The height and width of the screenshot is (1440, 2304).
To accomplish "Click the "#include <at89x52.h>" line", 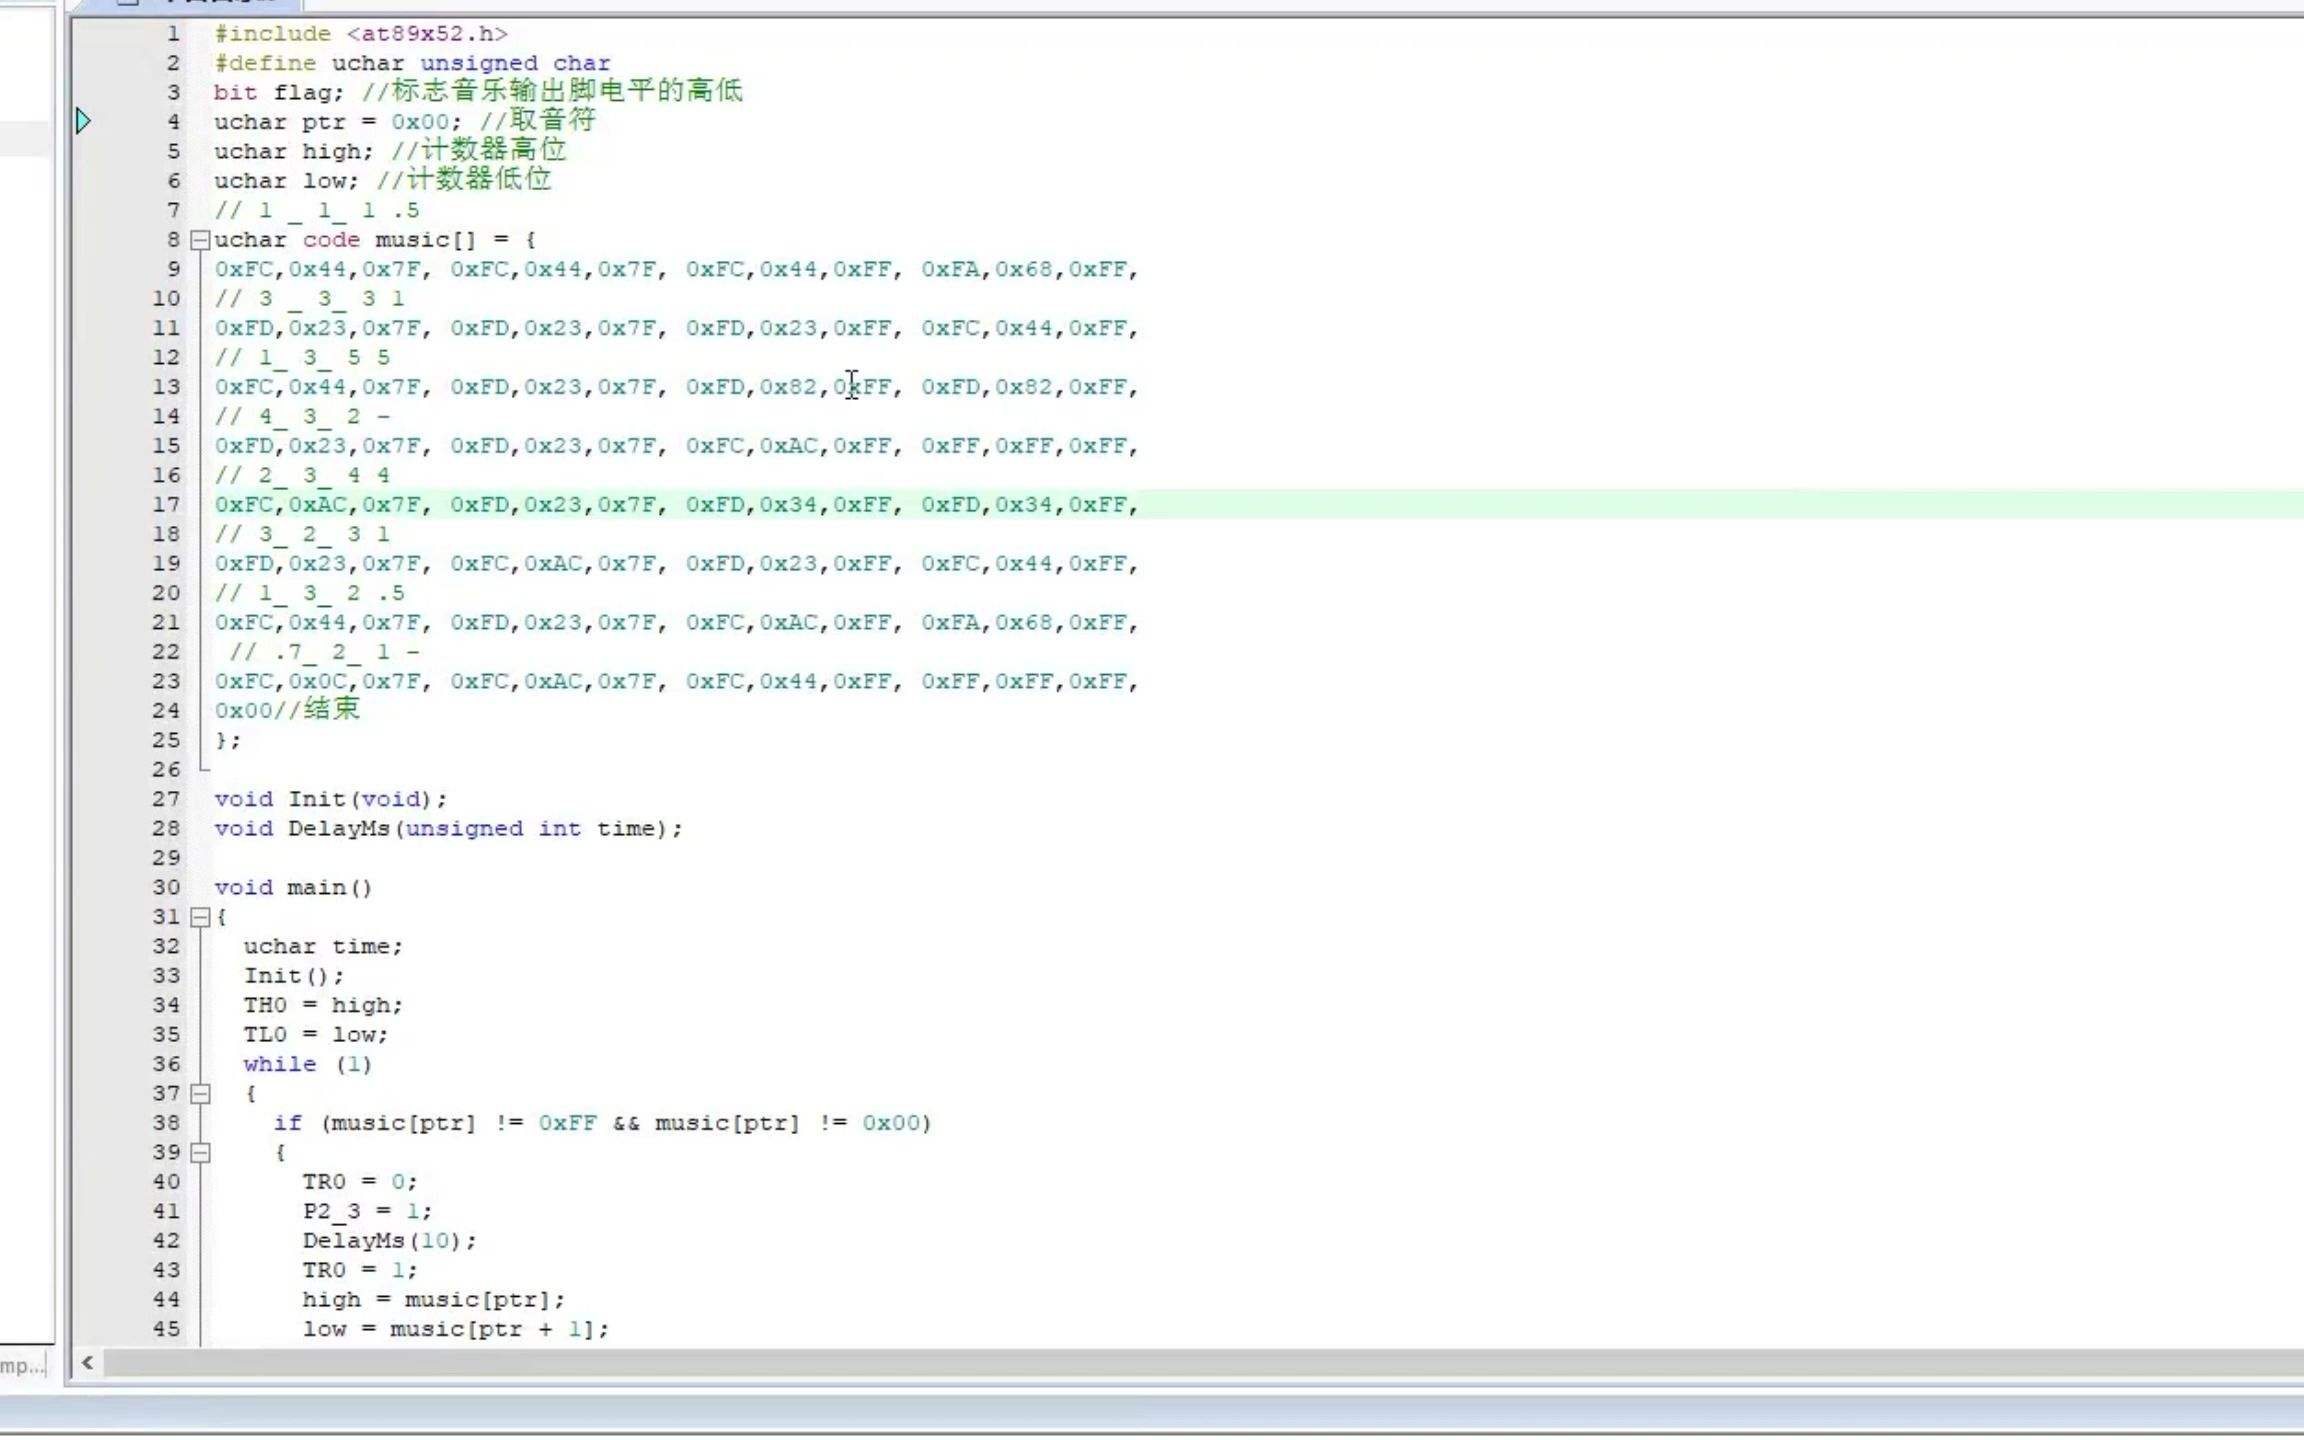I will [x=361, y=34].
